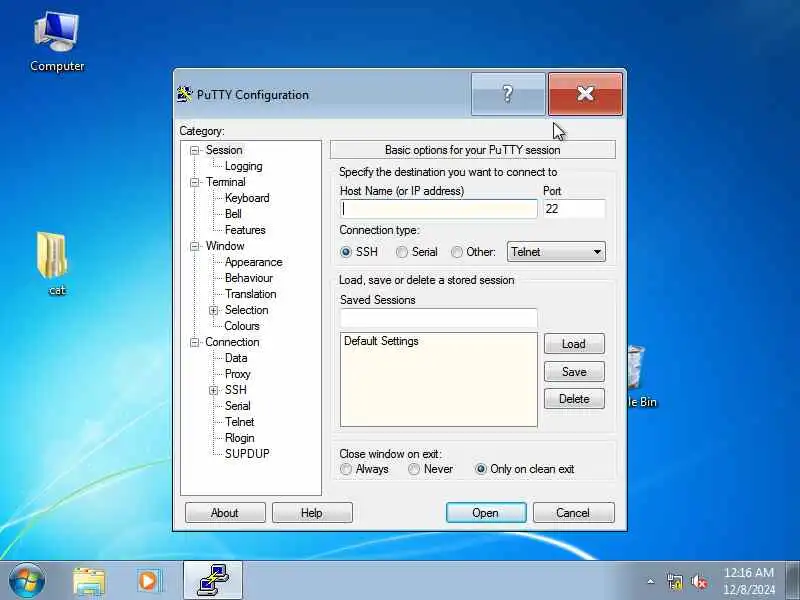Open the Computer desktop icon
Screen dimensions: 800x600
click(x=57, y=42)
